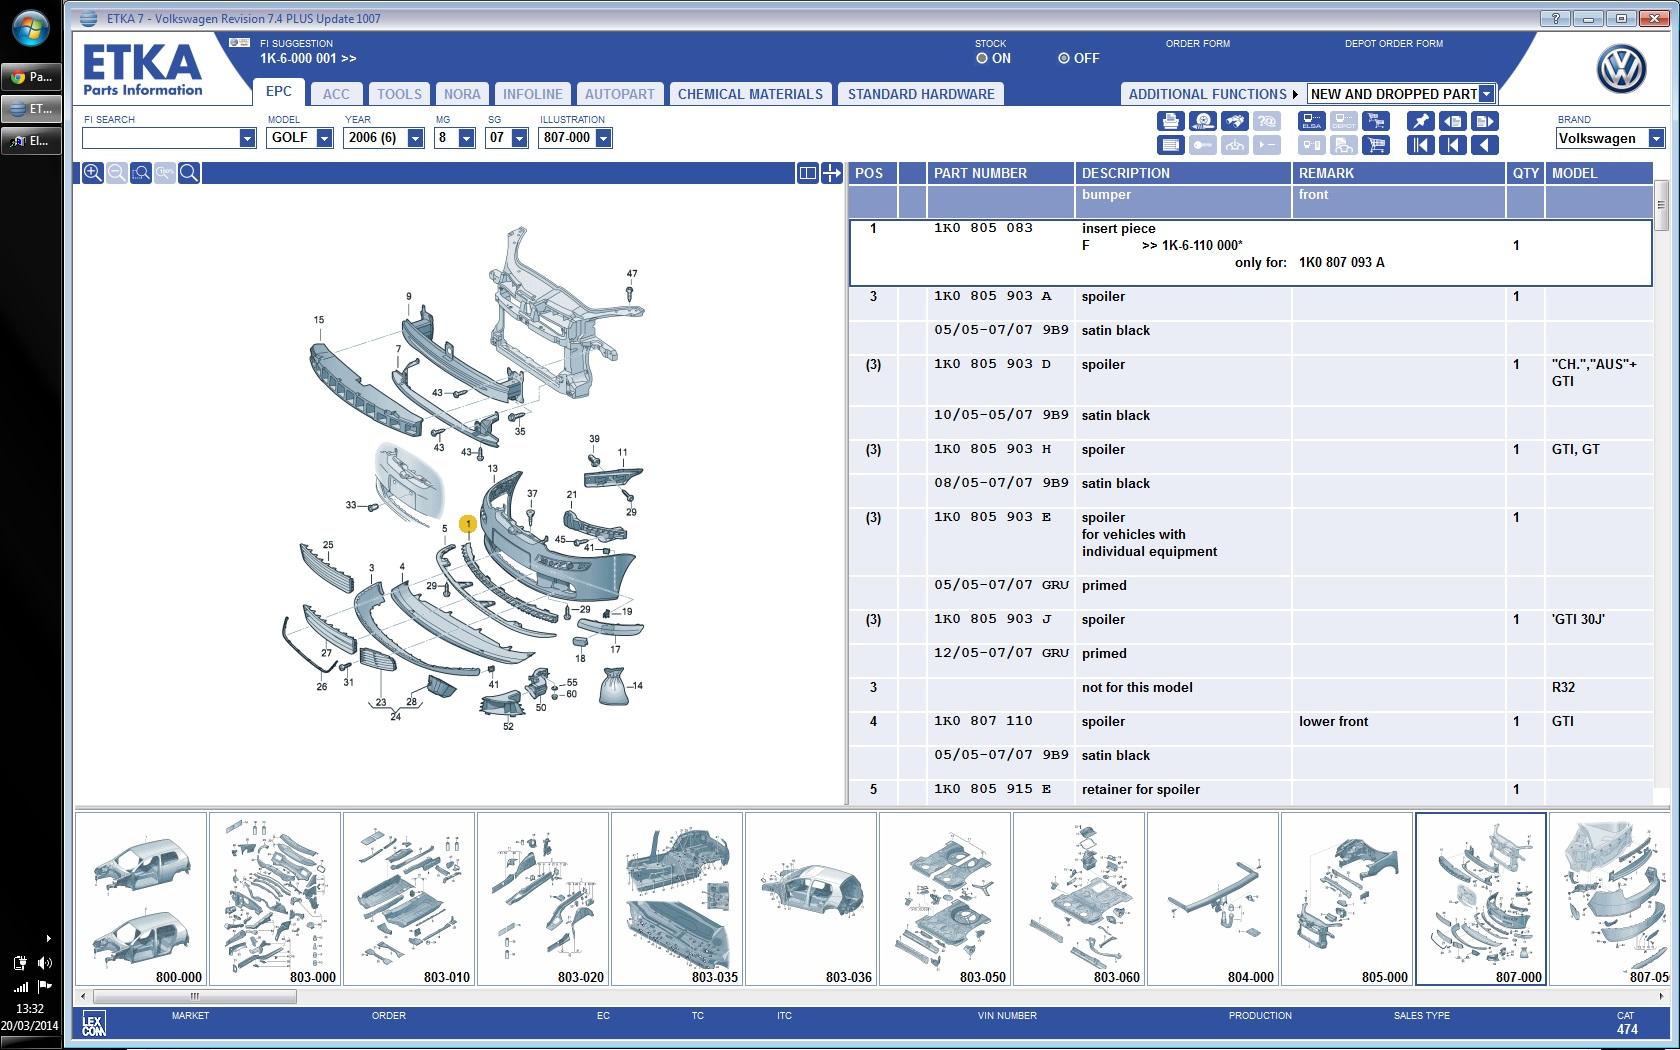
Task: Go to previous page document icon
Action: [x=1453, y=121]
